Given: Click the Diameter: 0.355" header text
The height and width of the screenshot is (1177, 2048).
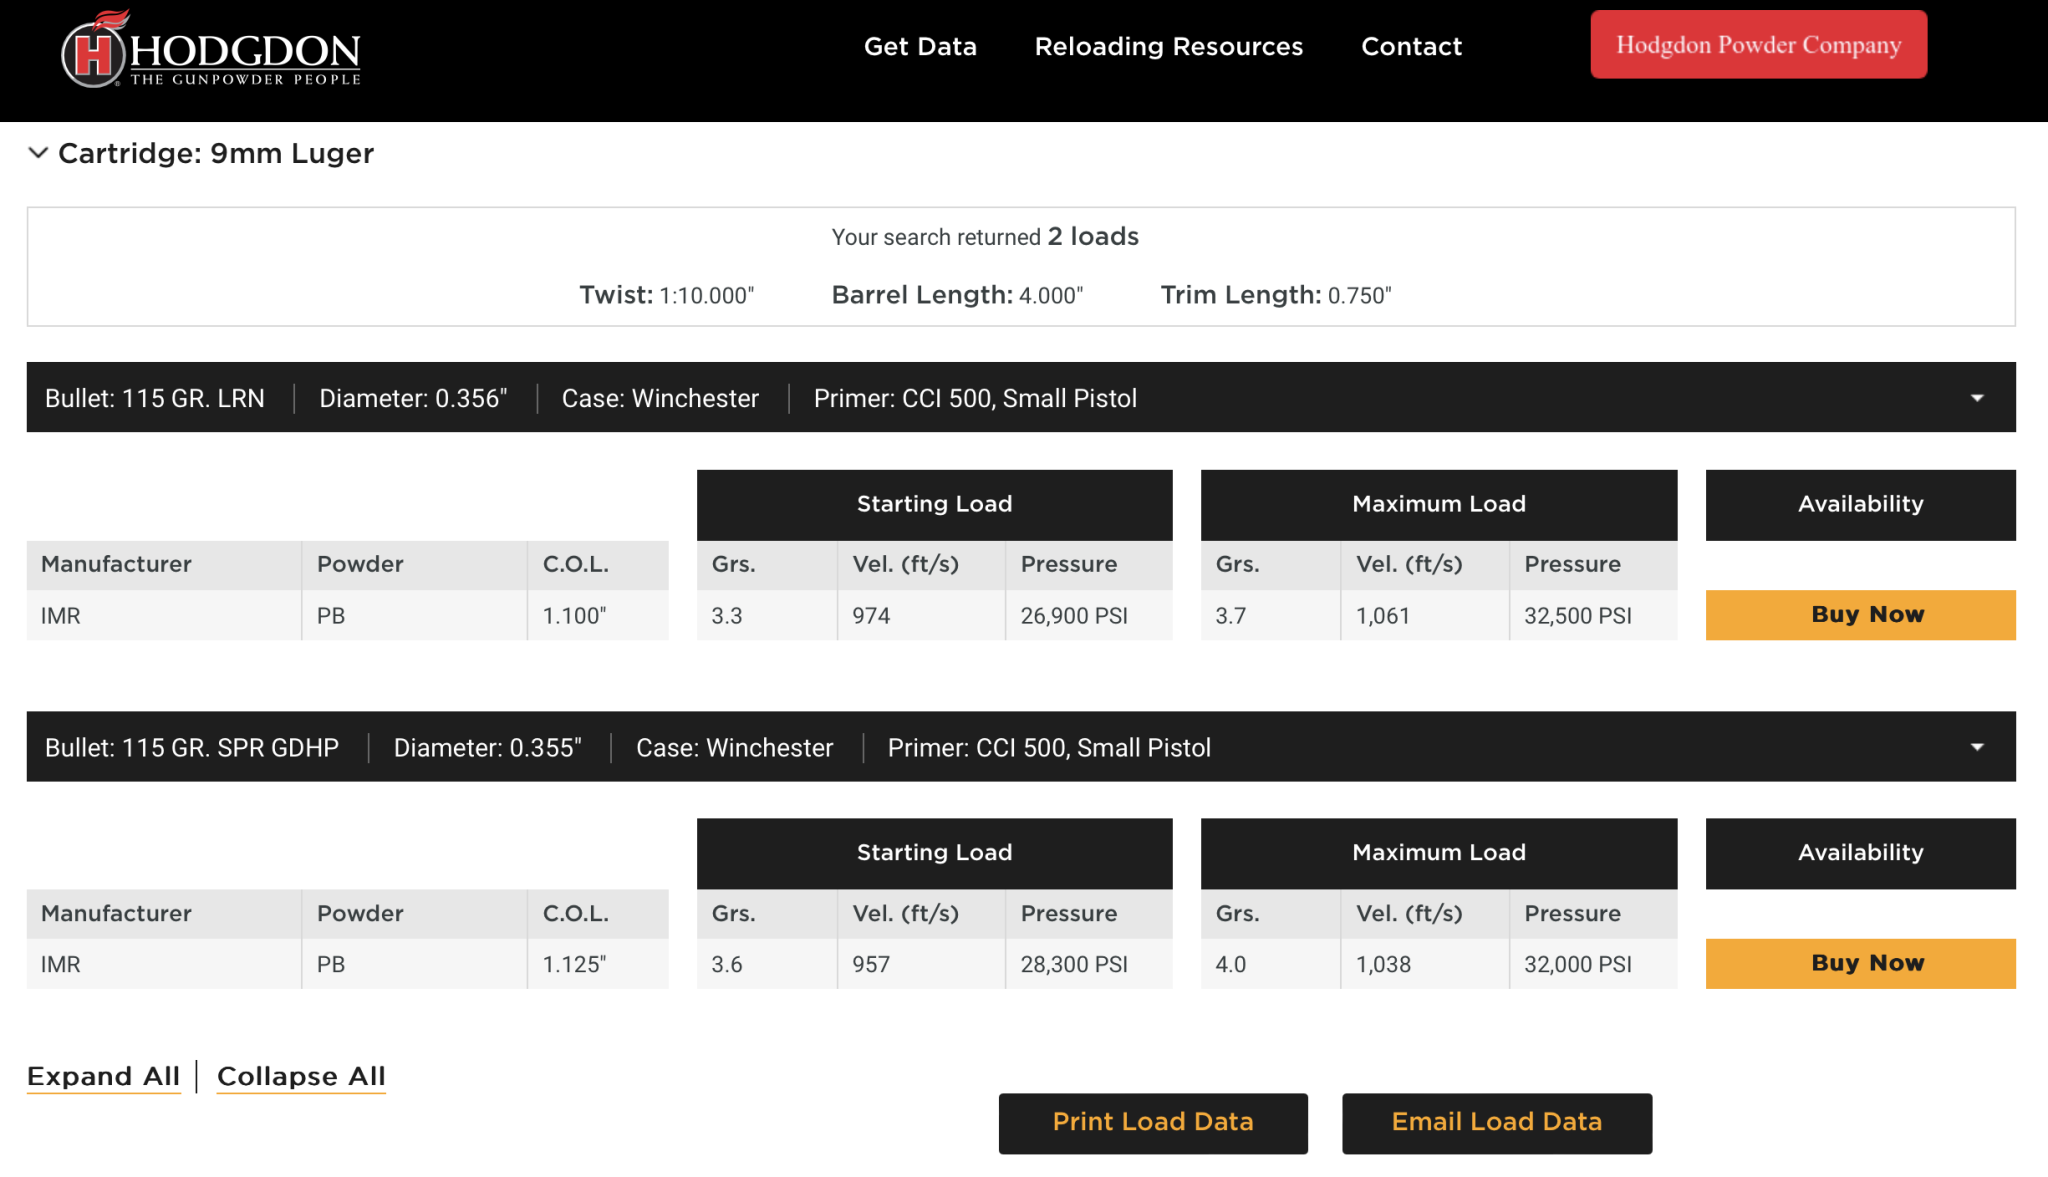Looking at the screenshot, I should (488, 747).
